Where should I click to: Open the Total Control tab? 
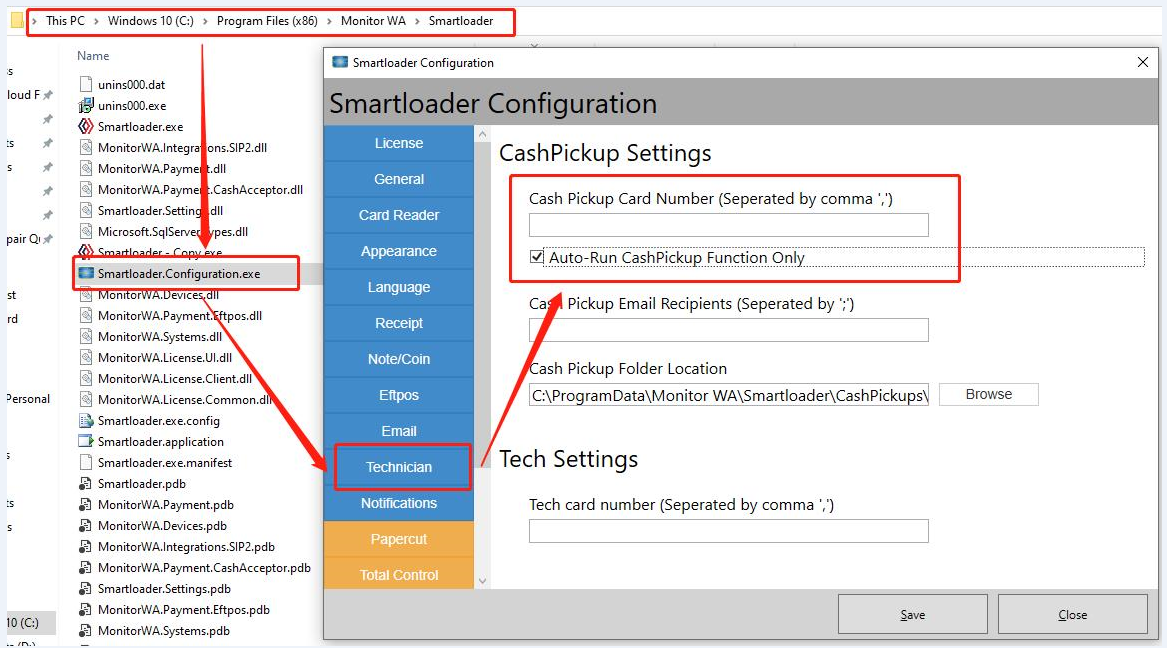399,574
